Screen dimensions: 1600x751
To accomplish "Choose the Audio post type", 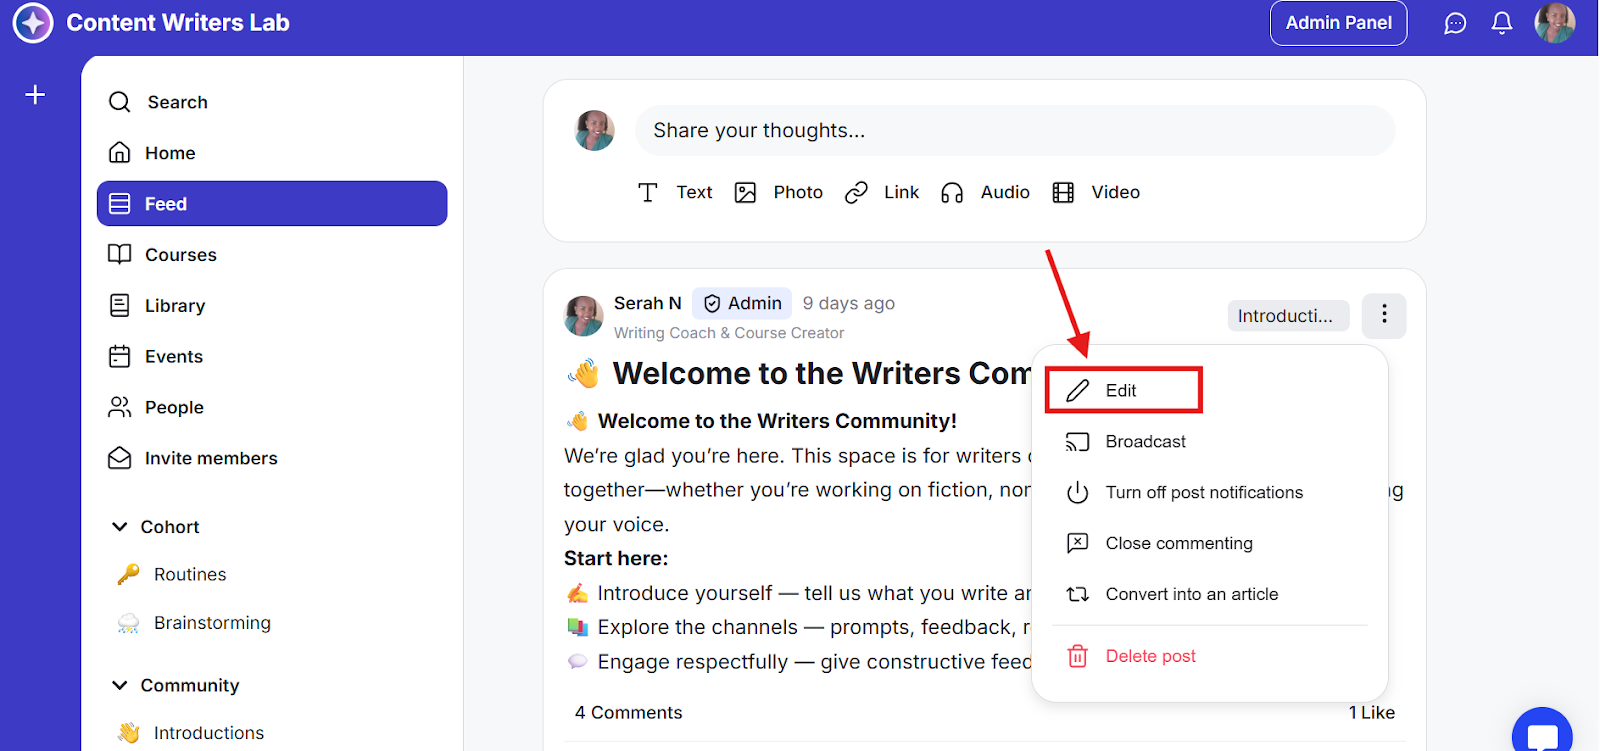I will (985, 192).
